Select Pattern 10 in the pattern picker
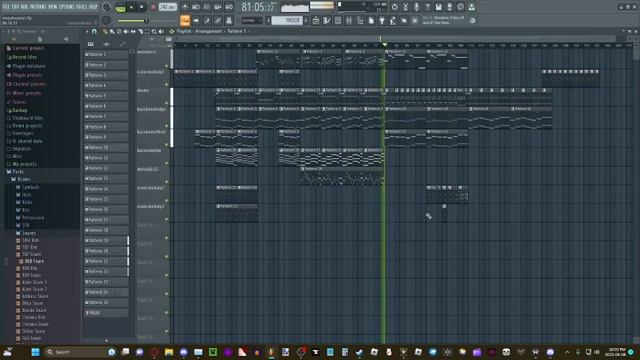 point(106,147)
